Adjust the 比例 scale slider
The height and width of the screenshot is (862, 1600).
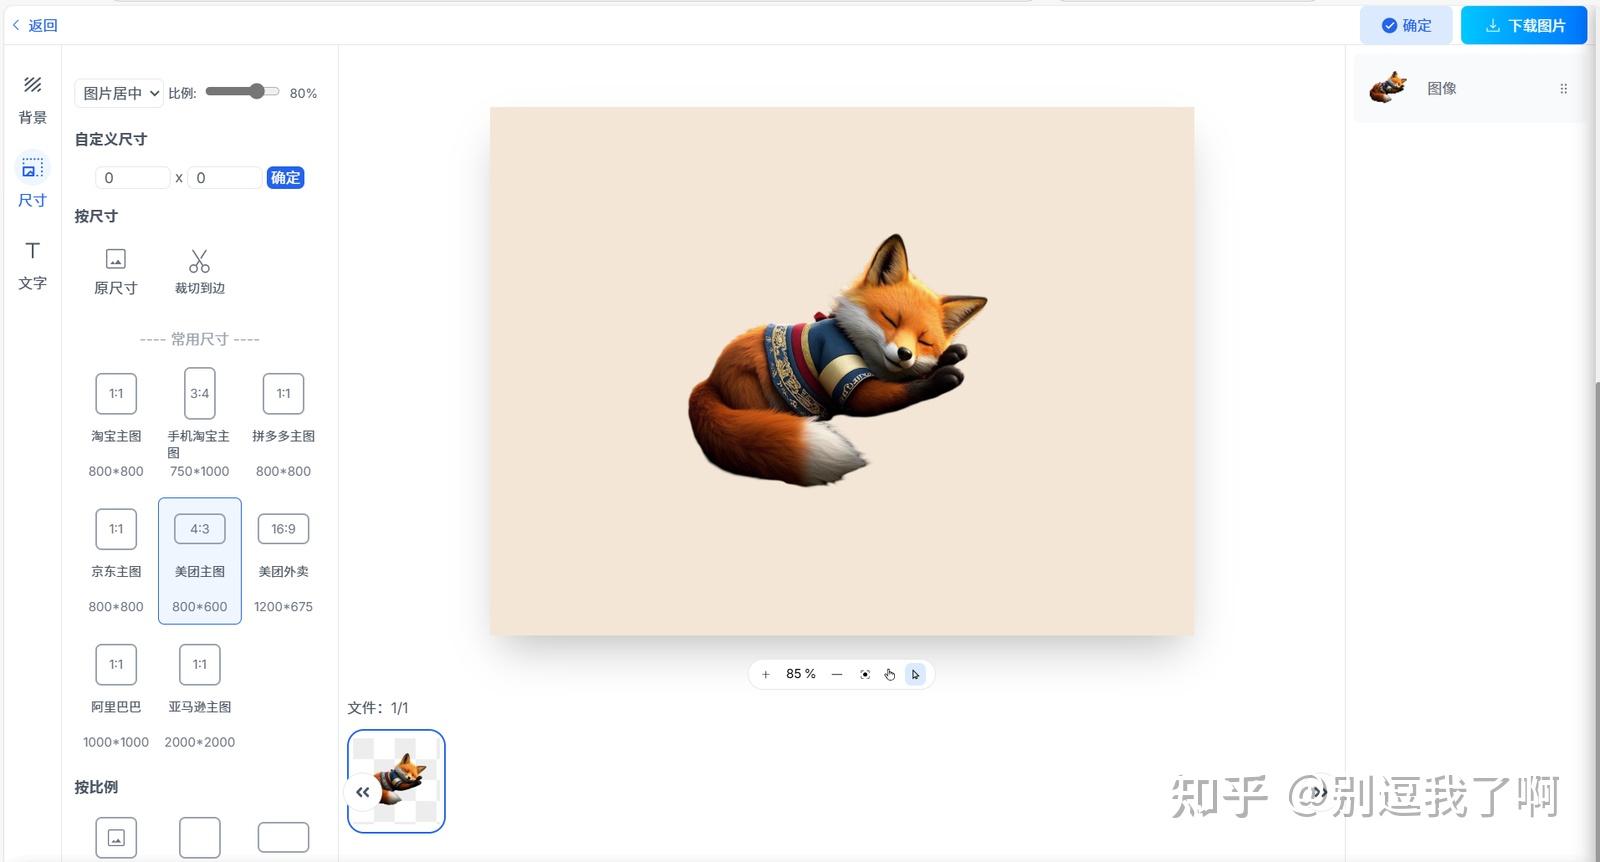click(x=243, y=92)
